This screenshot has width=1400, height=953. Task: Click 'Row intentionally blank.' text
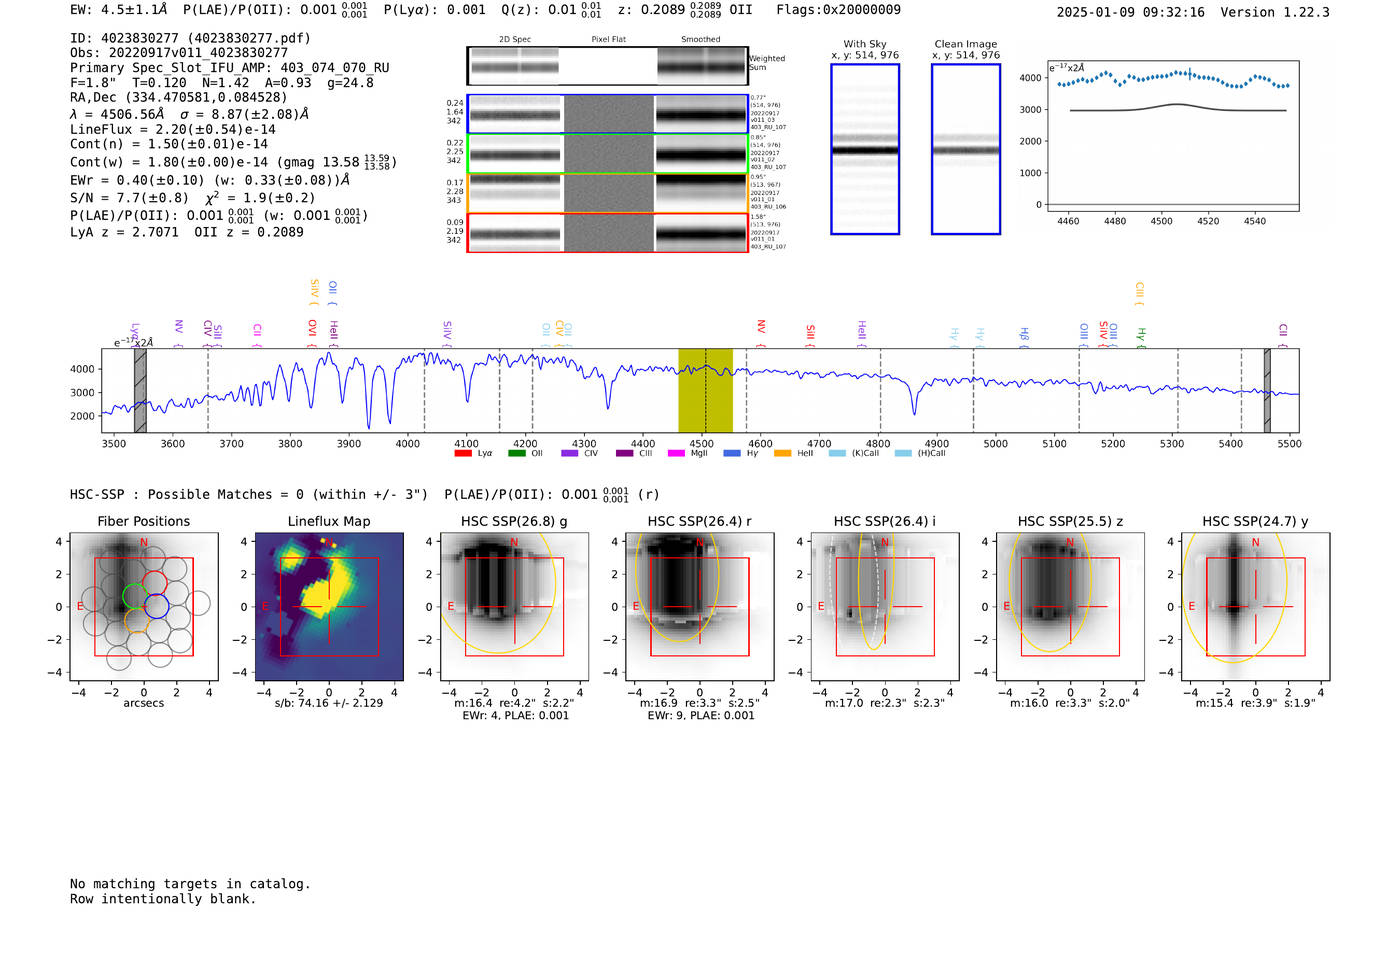[x=163, y=899]
